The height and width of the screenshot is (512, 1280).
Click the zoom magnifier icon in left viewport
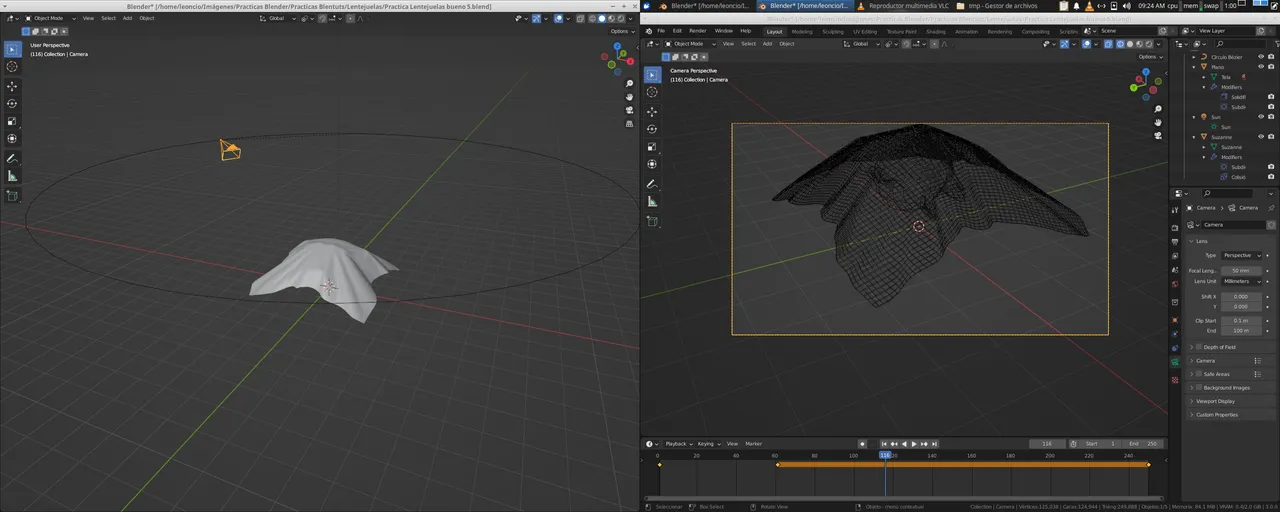point(629,86)
